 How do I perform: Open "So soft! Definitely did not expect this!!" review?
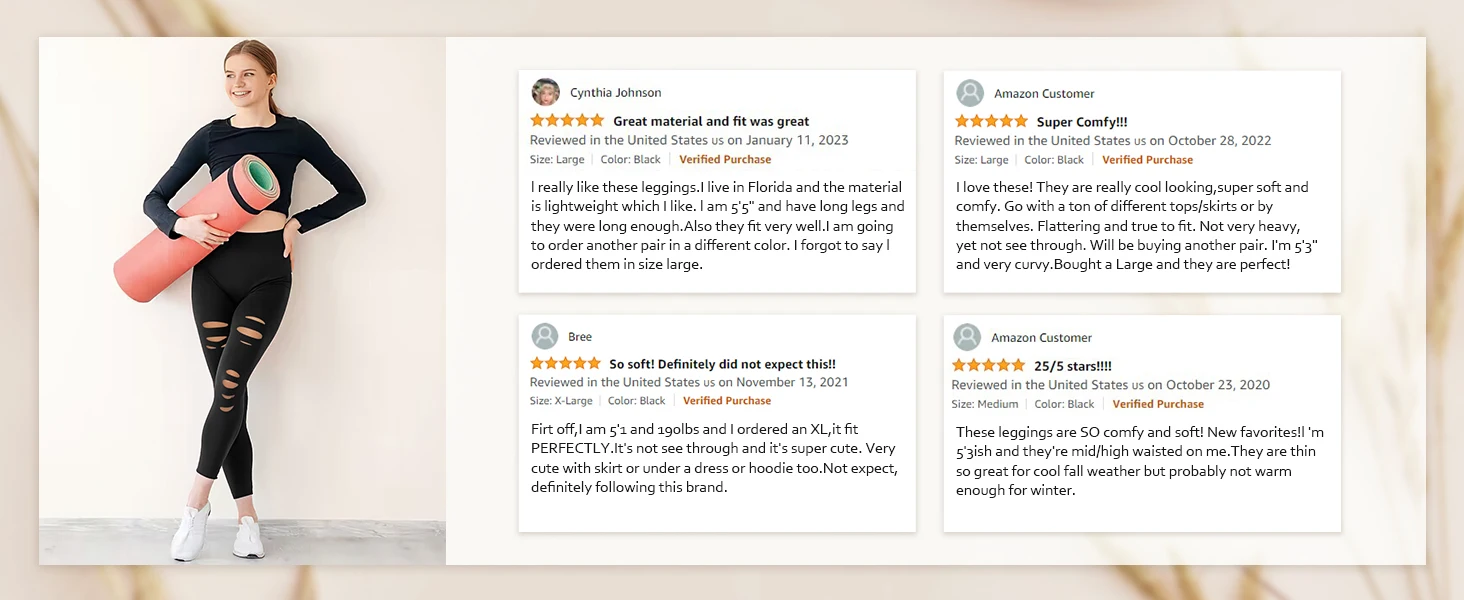722,365
